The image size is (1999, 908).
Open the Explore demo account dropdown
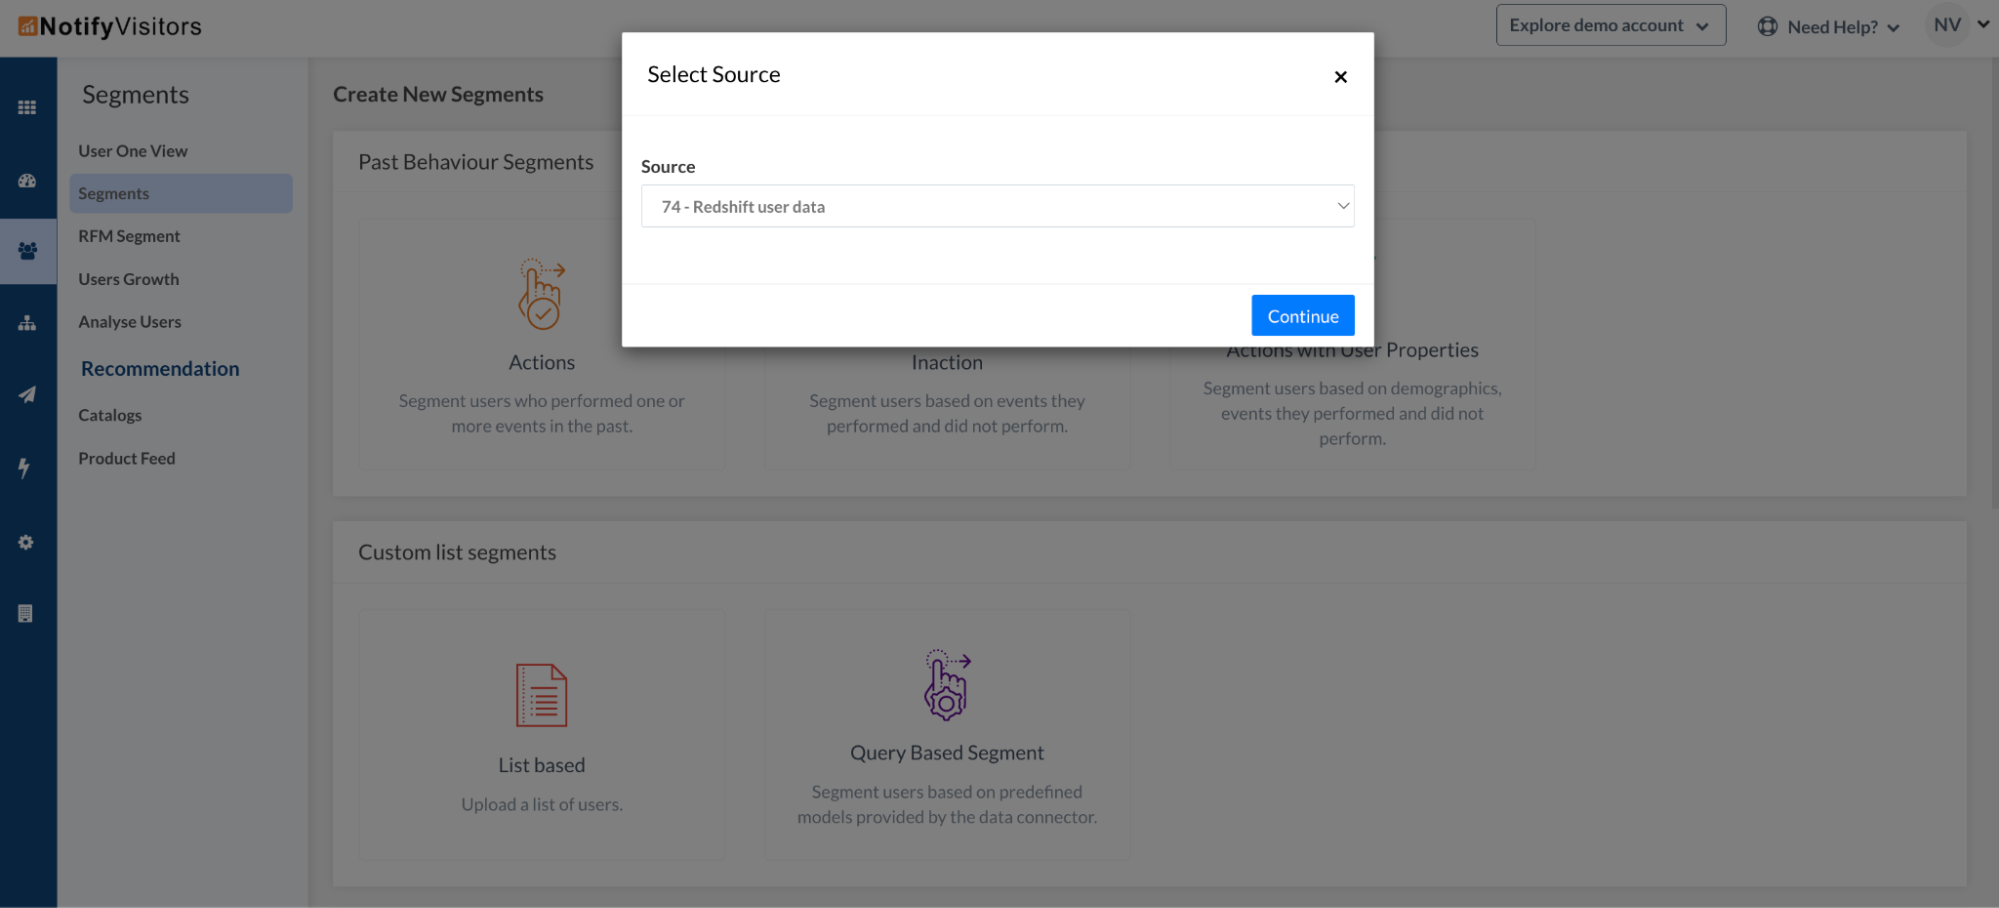[x=1610, y=25]
